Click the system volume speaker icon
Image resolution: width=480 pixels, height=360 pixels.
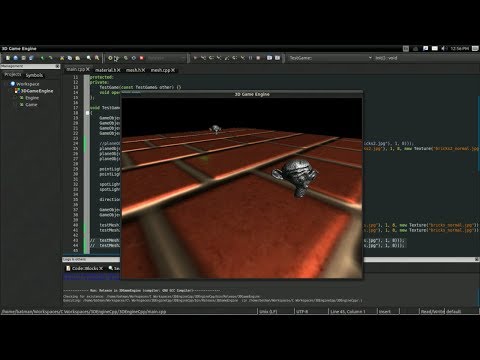pos(444,49)
